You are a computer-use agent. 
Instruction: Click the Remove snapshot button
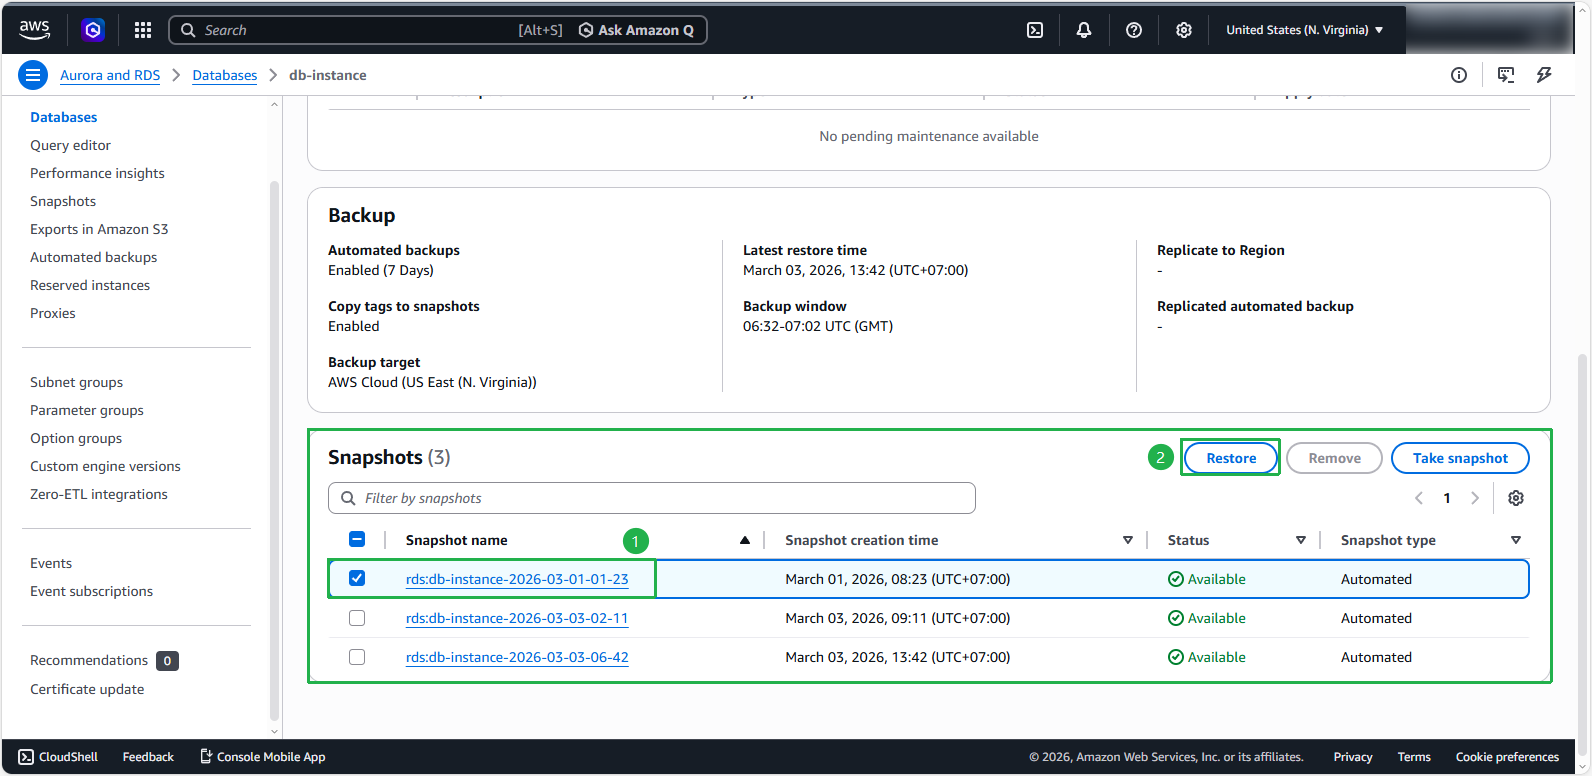(1334, 458)
